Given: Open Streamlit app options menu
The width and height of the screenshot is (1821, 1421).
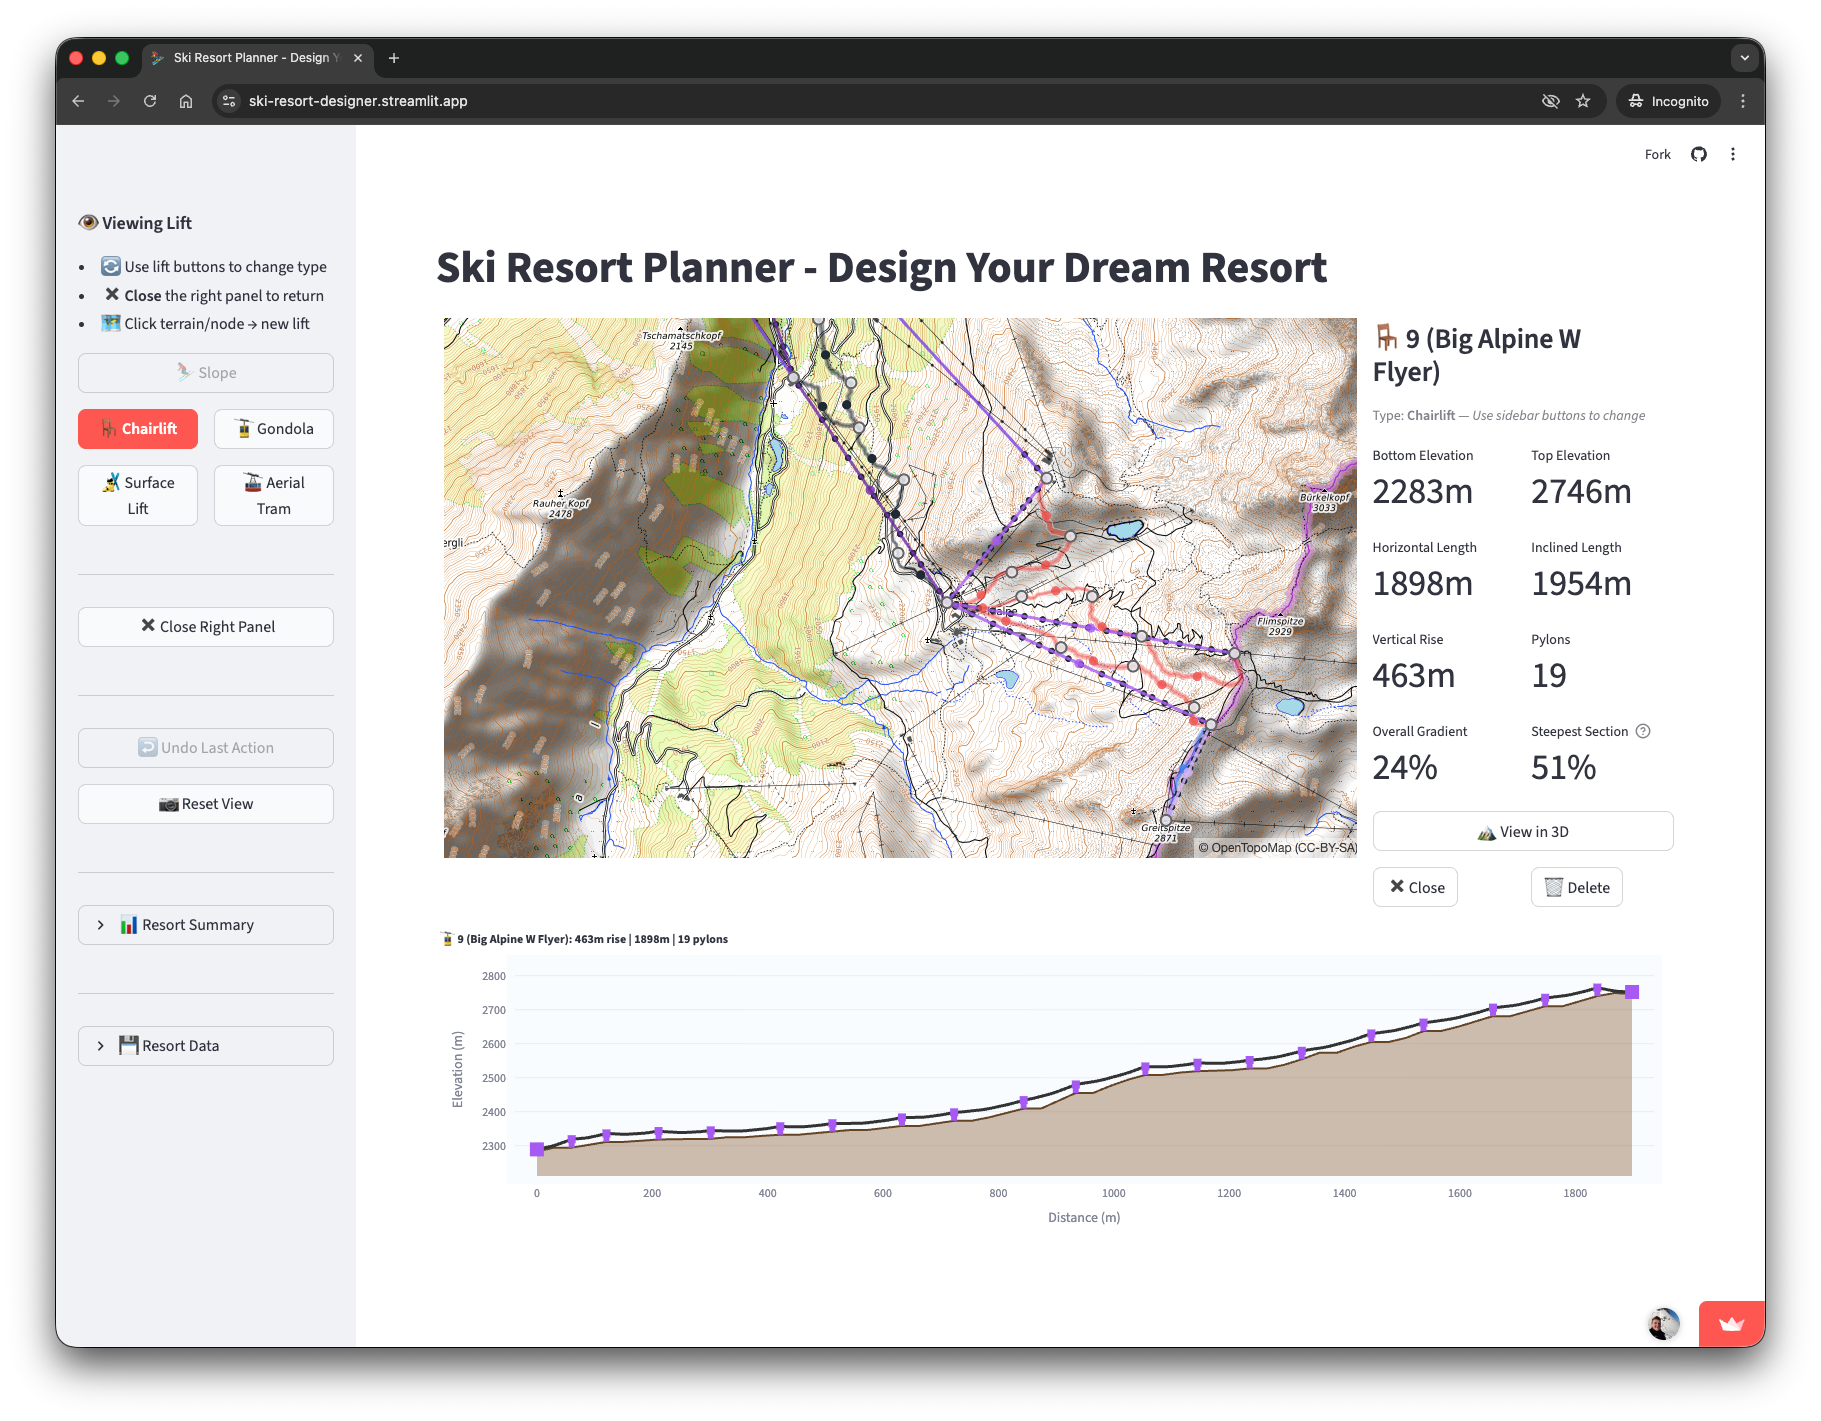Looking at the screenshot, I should pos(1733,154).
